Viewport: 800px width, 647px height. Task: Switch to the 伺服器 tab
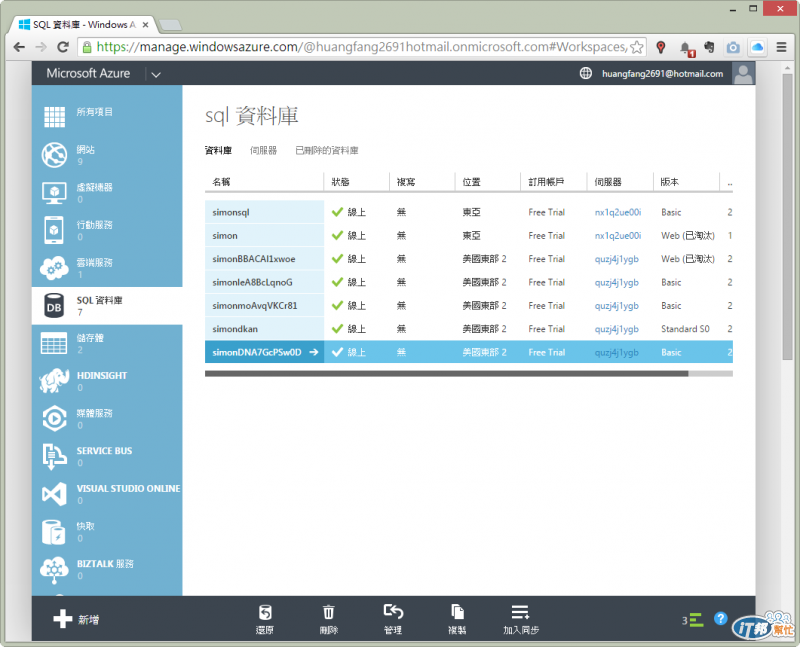(x=263, y=151)
